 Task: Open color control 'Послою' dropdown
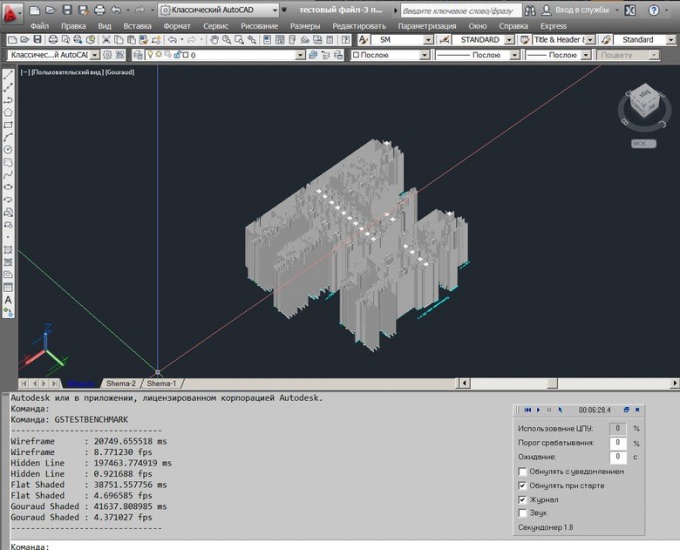[425, 55]
